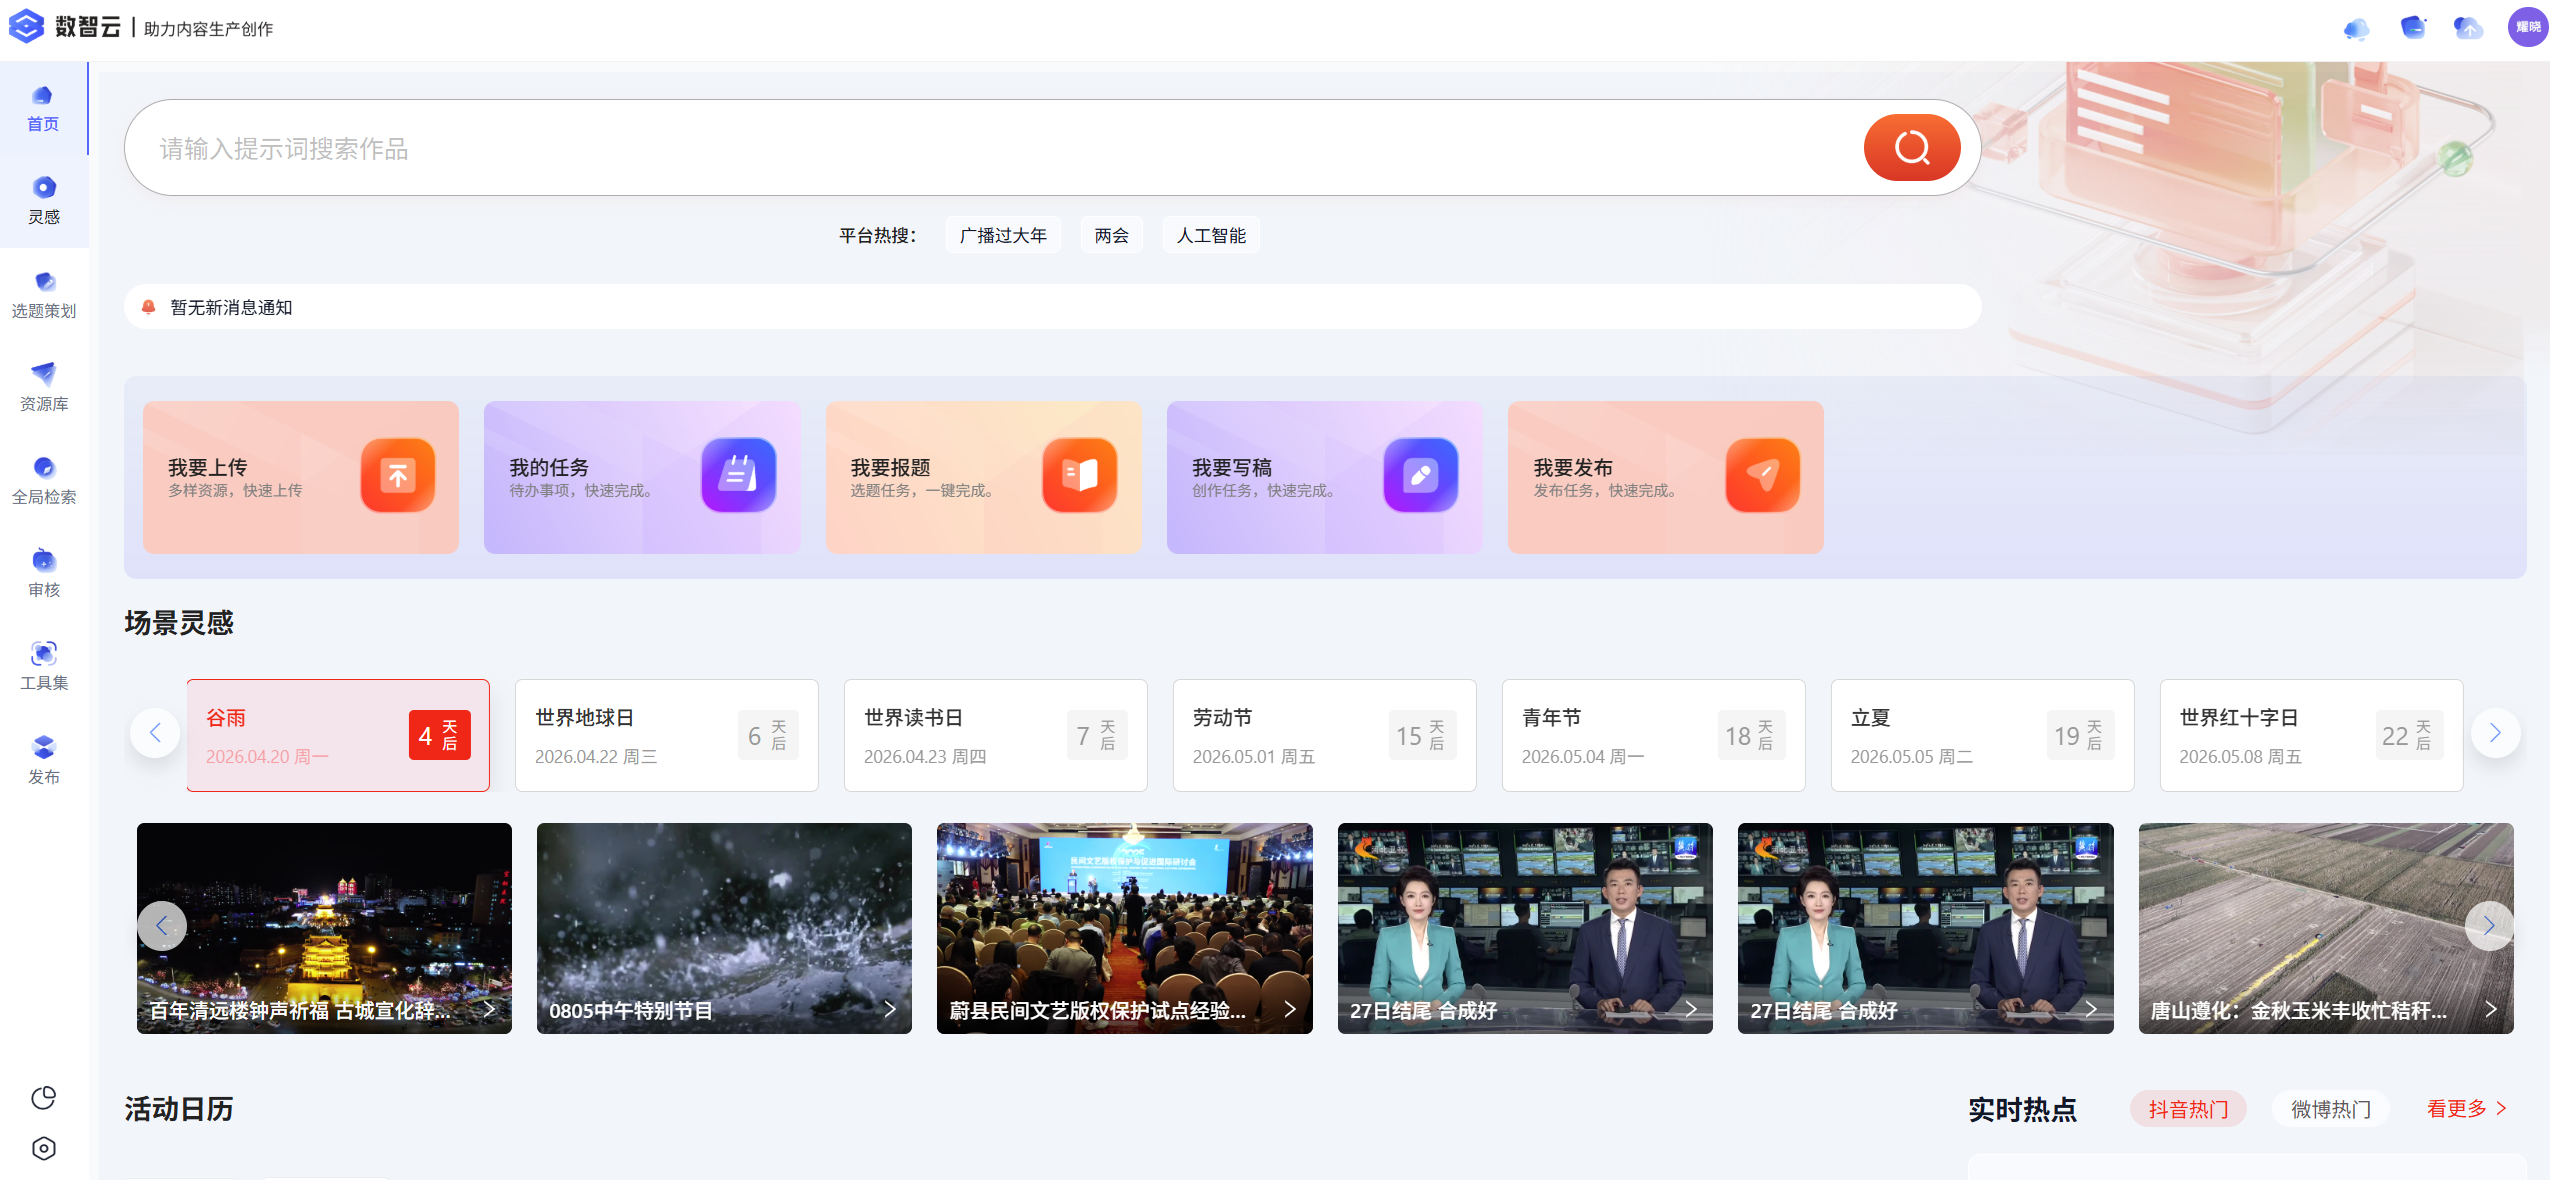Open 全局检索 sidebar icon

click(x=44, y=480)
